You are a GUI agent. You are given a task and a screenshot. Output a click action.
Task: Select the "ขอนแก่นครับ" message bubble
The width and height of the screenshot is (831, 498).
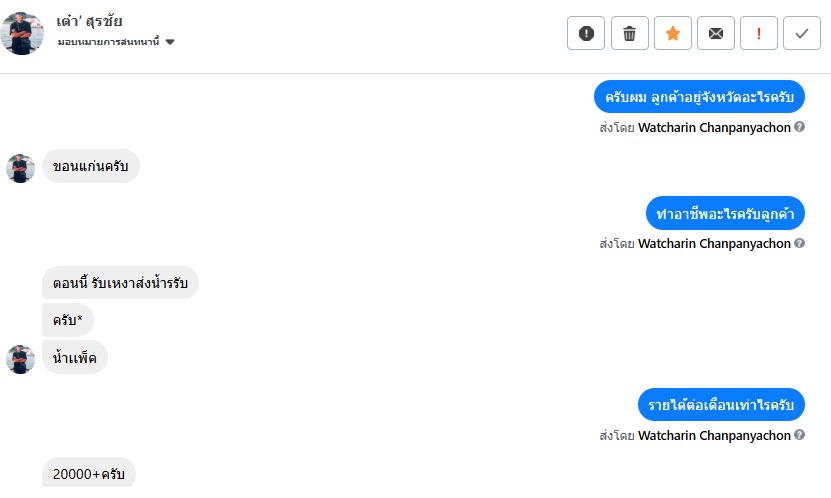[90, 166]
